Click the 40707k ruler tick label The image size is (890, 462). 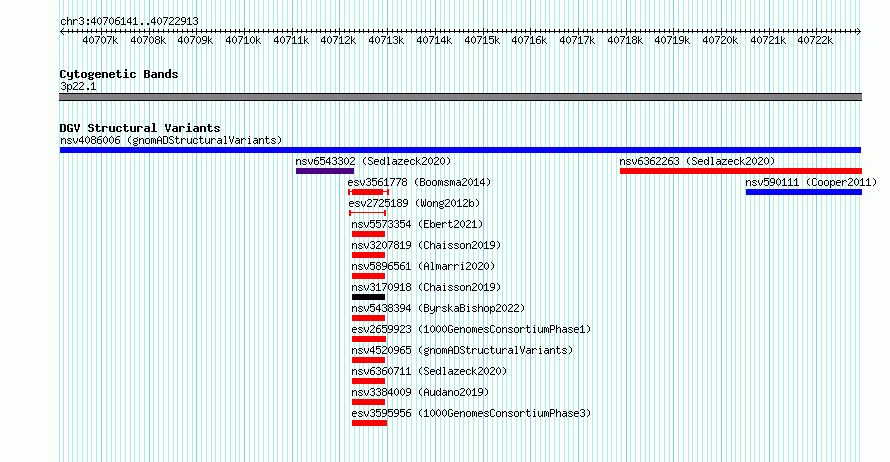point(100,40)
